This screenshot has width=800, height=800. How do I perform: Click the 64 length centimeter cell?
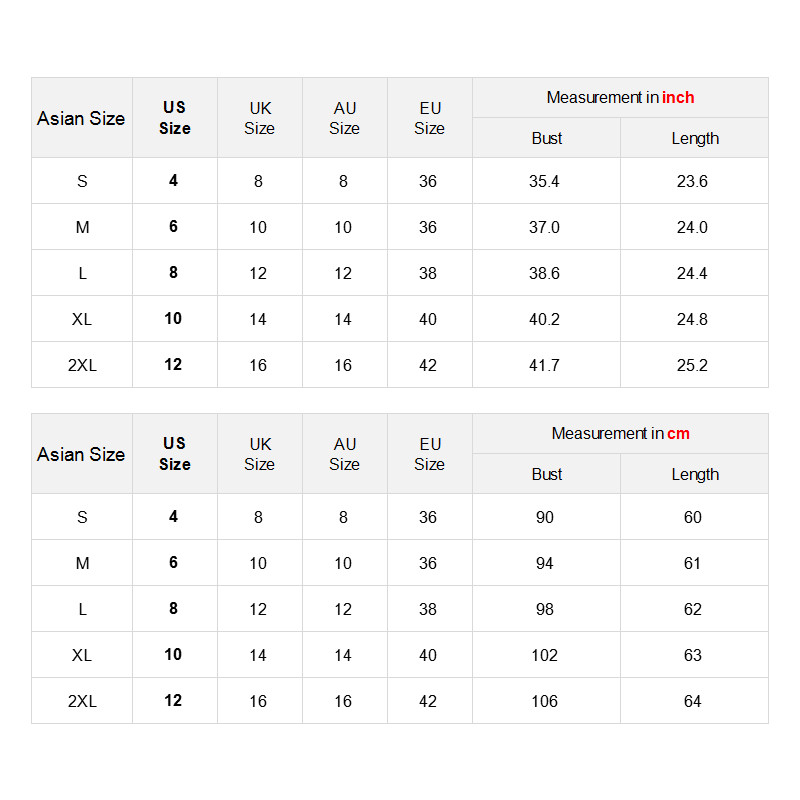[693, 701]
